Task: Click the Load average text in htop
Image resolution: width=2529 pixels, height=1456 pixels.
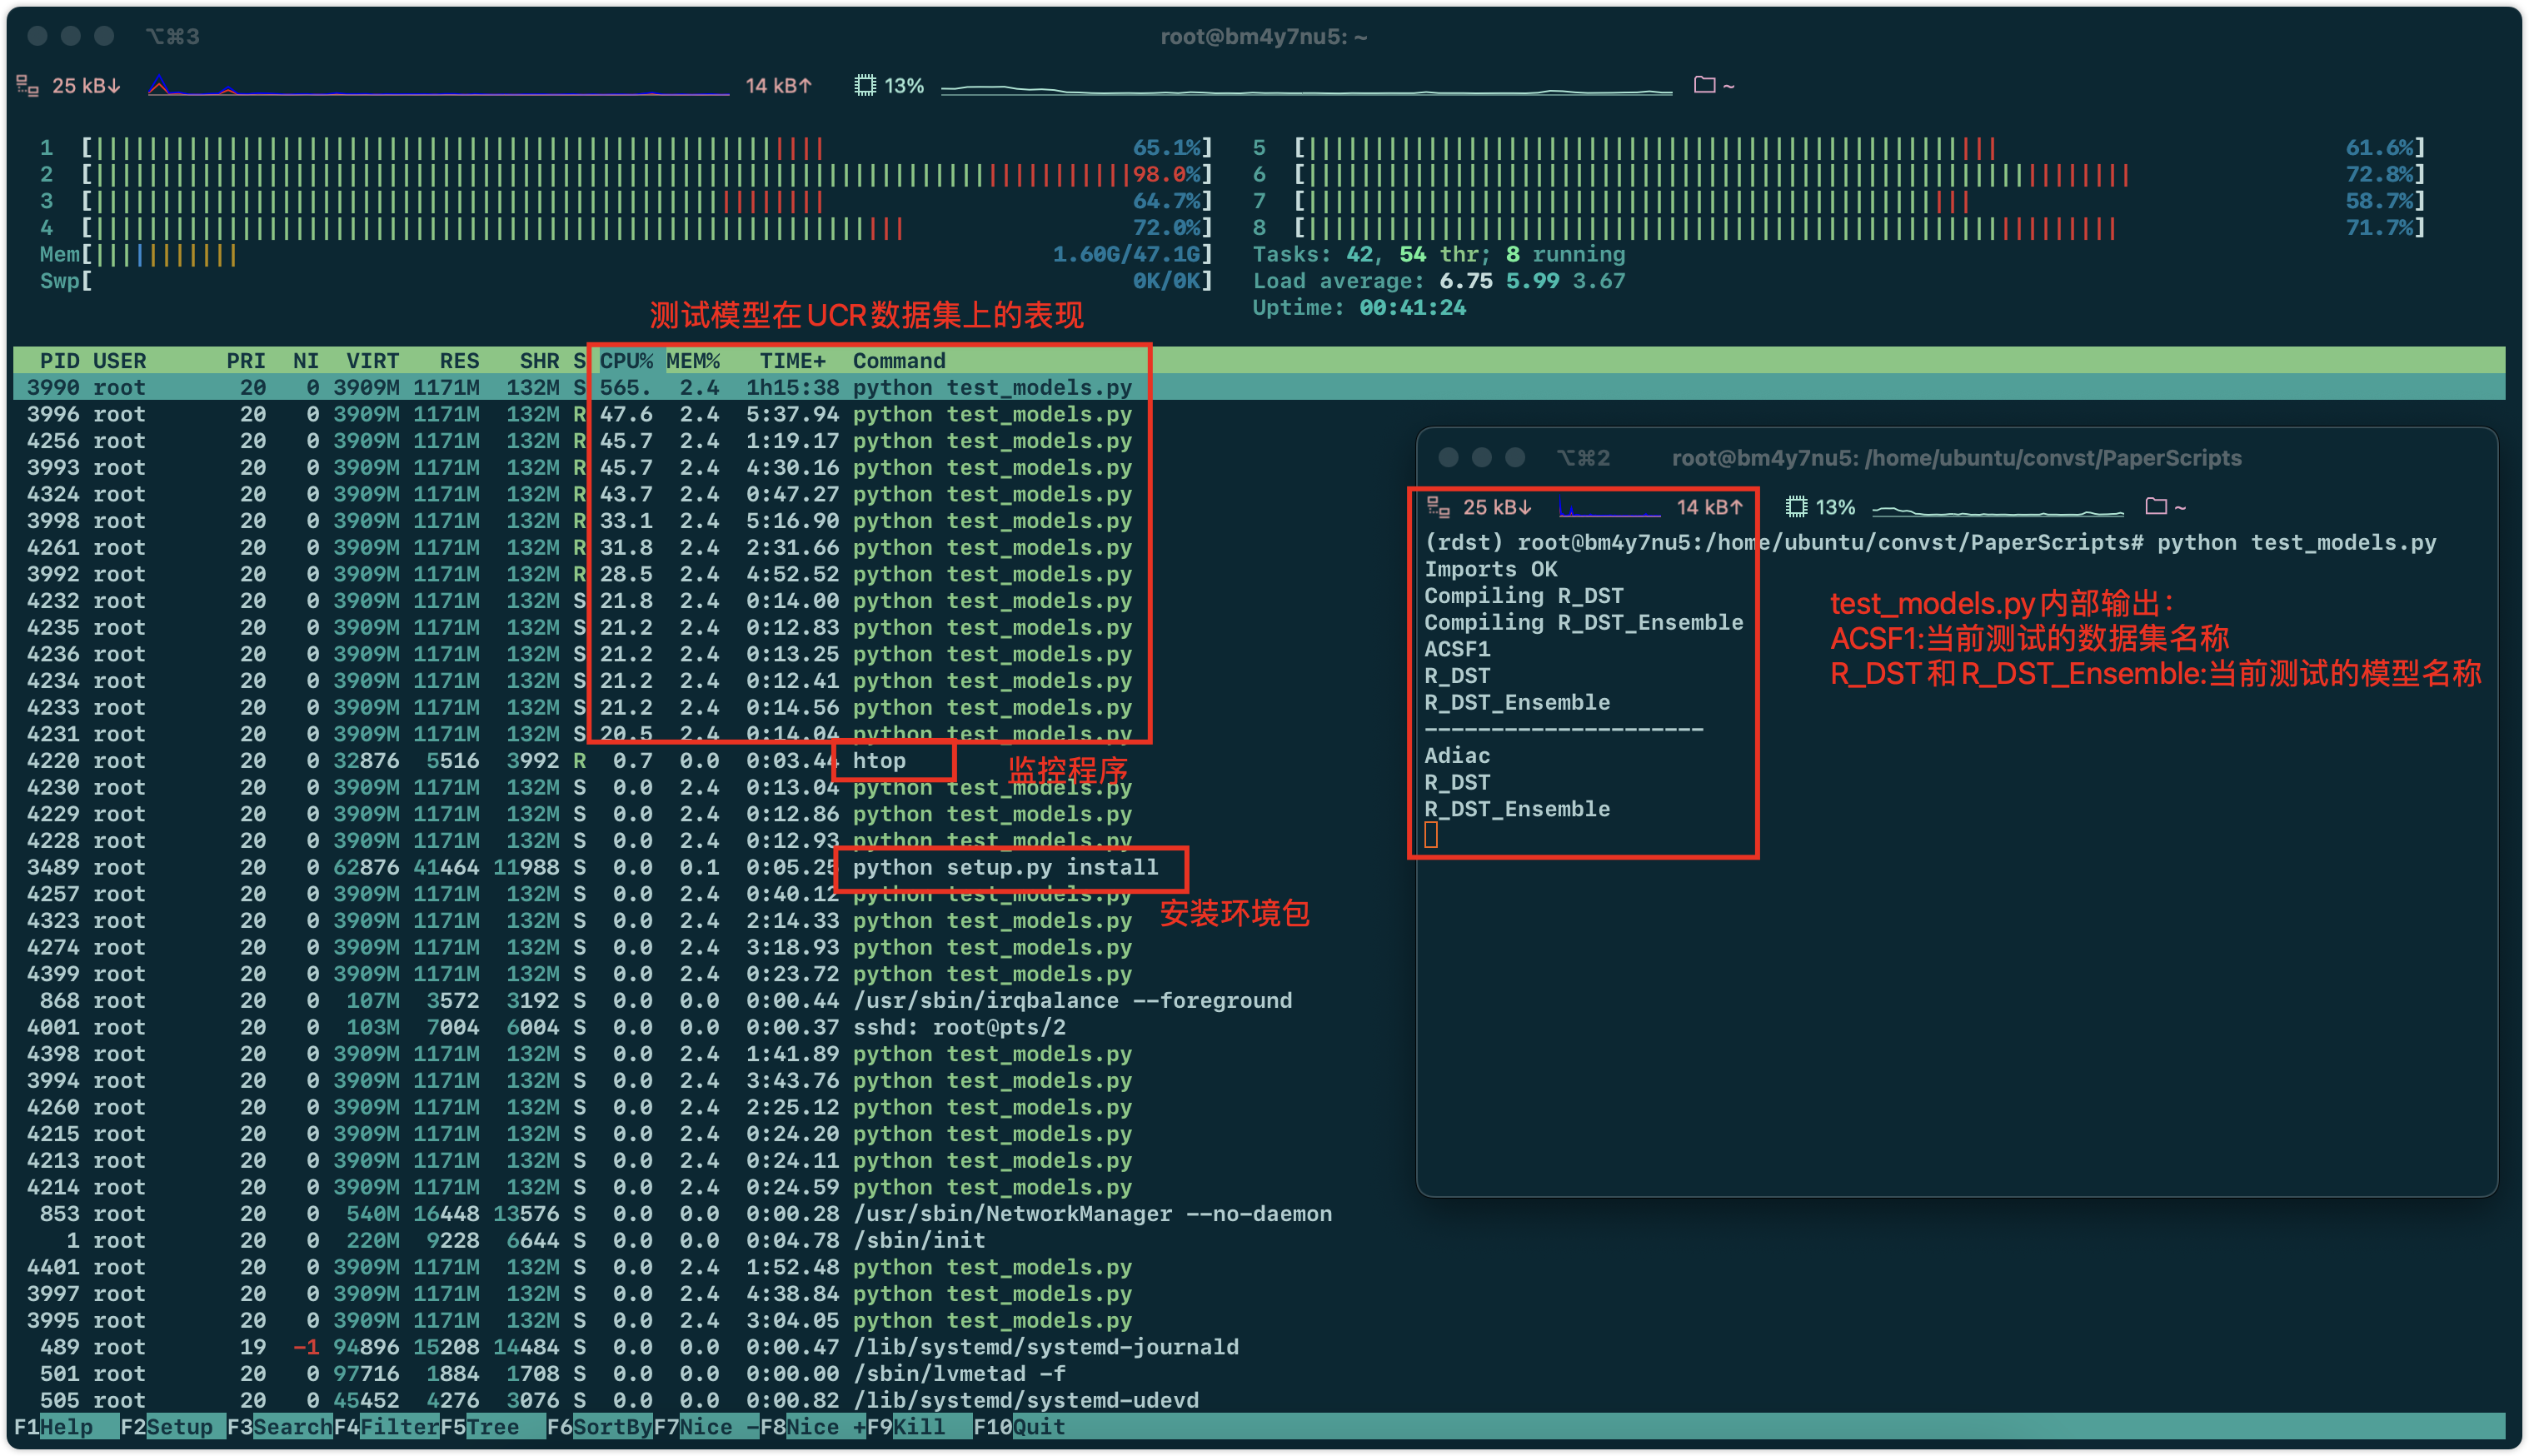Action: [1439, 281]
